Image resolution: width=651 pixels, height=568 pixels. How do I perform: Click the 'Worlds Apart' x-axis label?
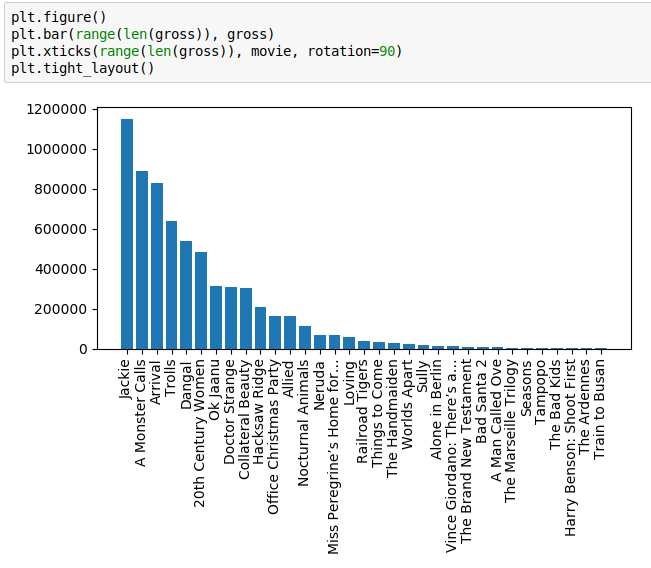408,404
